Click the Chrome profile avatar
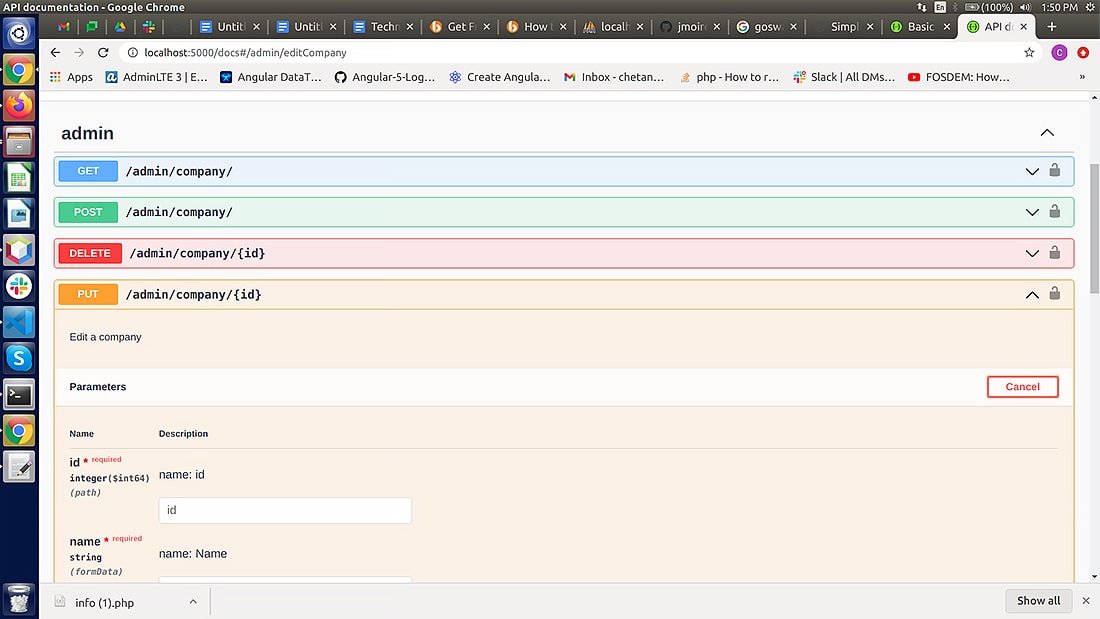This screenshot has width=1100, height=619. pos(1059,52)
